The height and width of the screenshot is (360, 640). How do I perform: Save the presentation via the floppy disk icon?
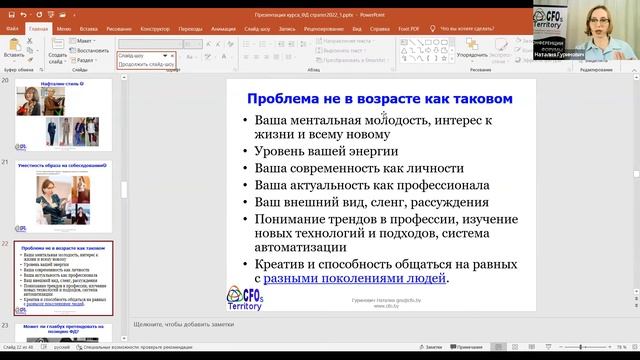coord(11,15)
